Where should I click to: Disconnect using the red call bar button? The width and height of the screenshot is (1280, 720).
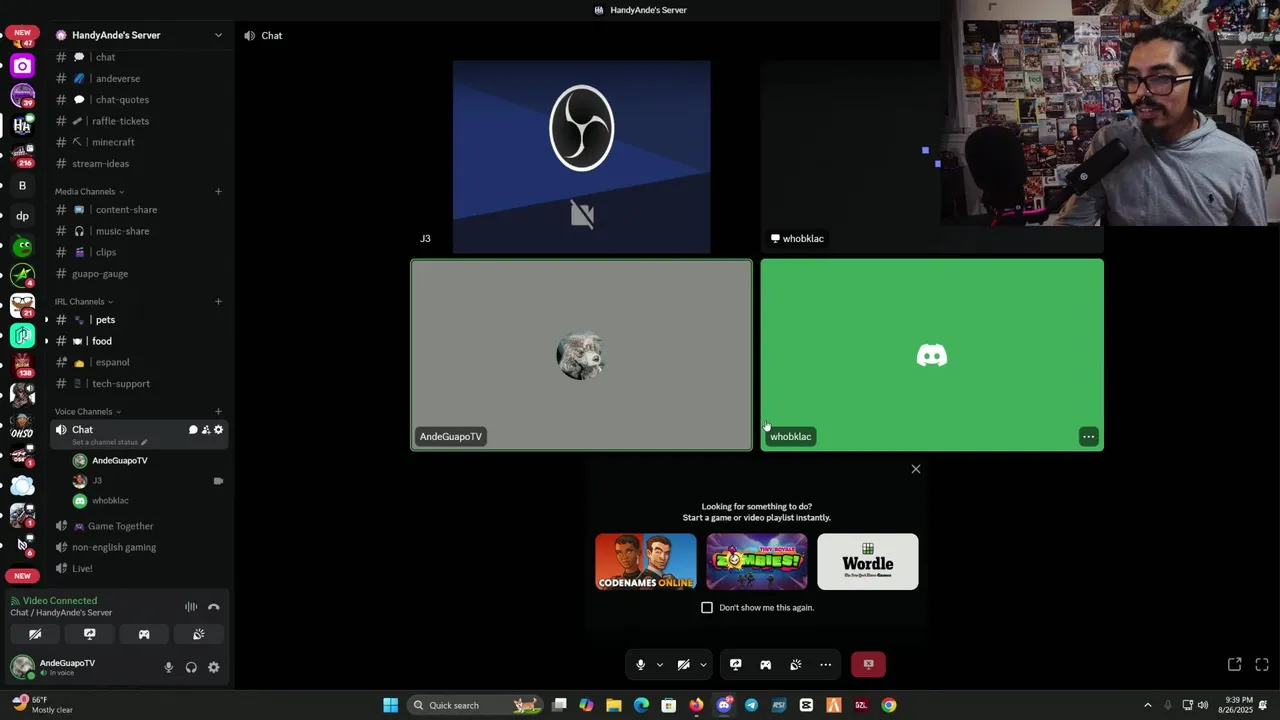868,665
